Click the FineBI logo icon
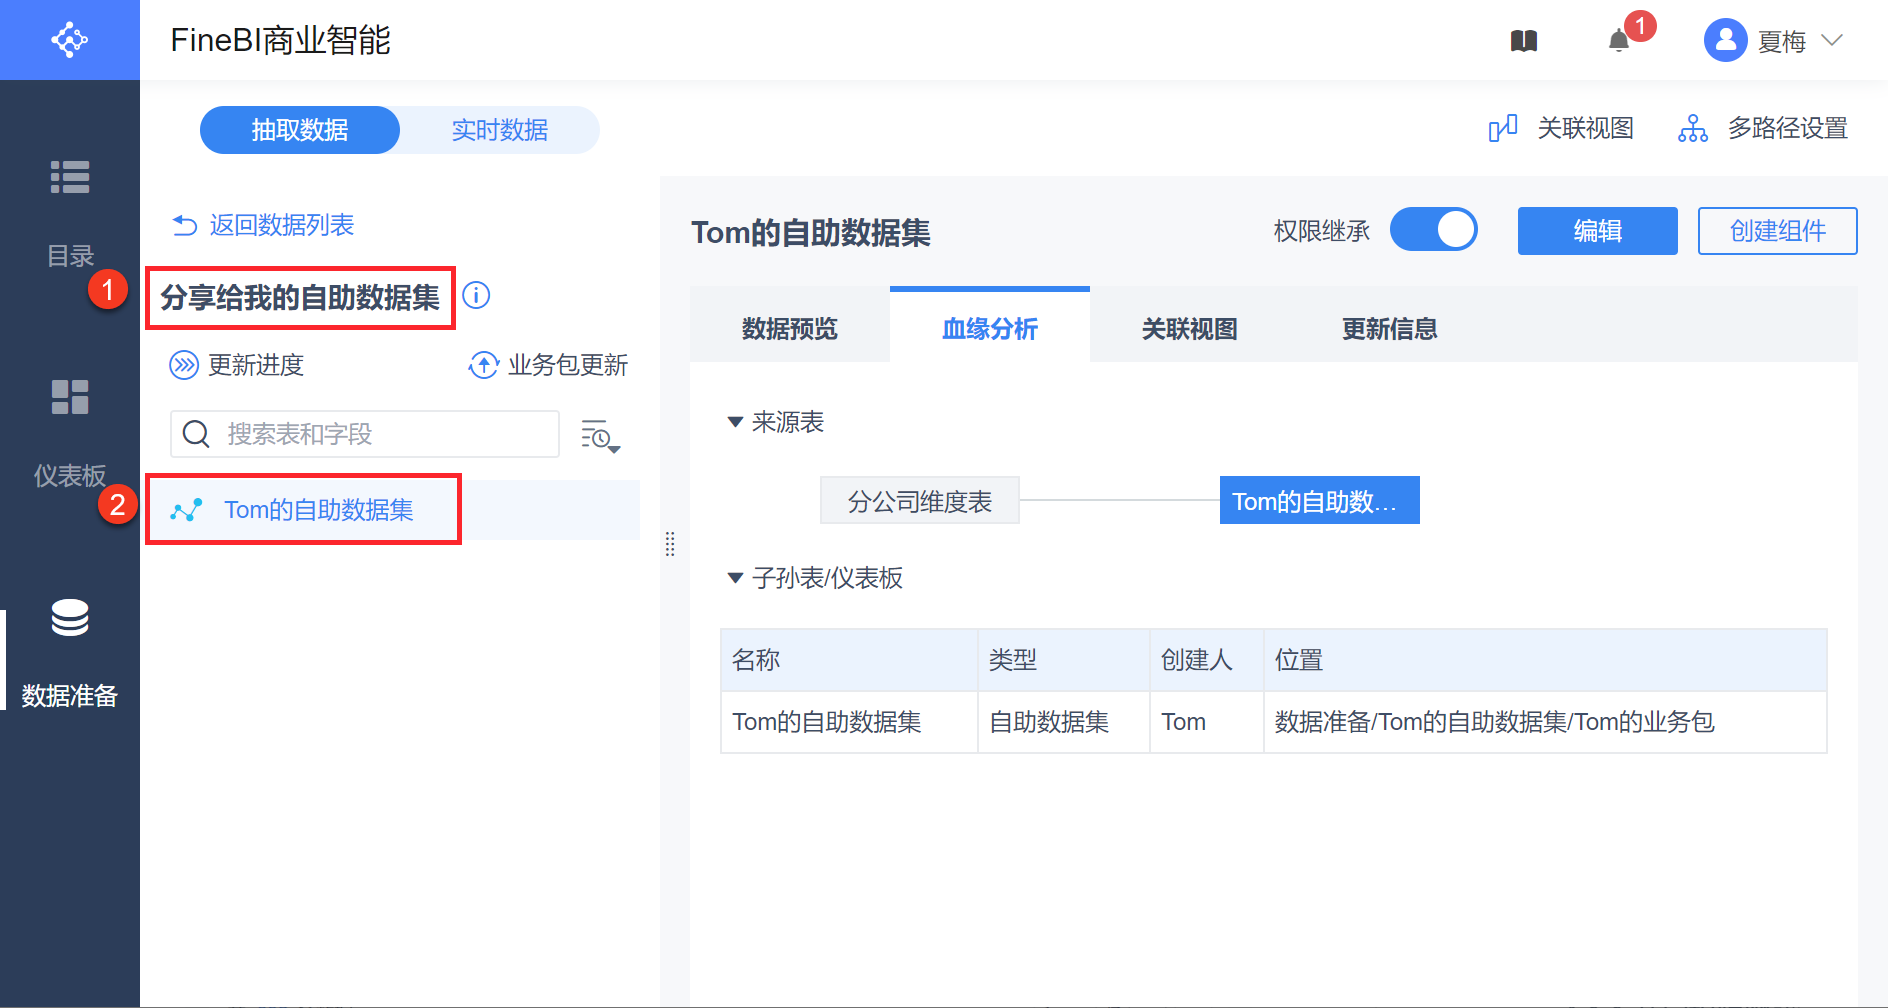Screen dimensions: 1888x1008 [70, 40]
